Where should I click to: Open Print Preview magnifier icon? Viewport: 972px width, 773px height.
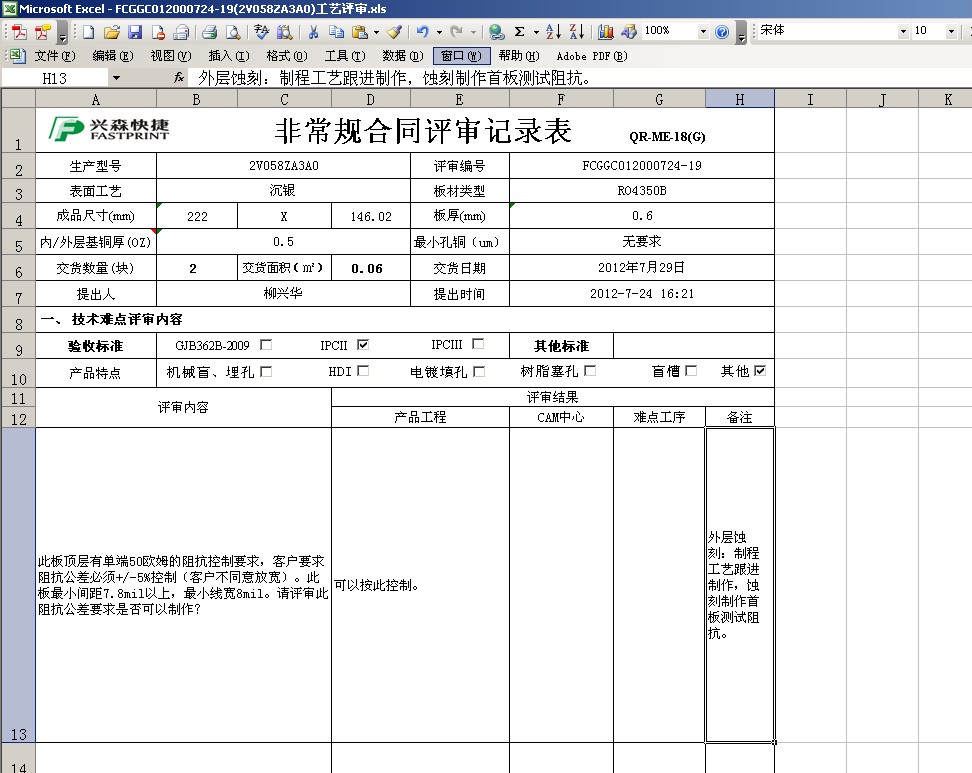[x=232, y=32]
